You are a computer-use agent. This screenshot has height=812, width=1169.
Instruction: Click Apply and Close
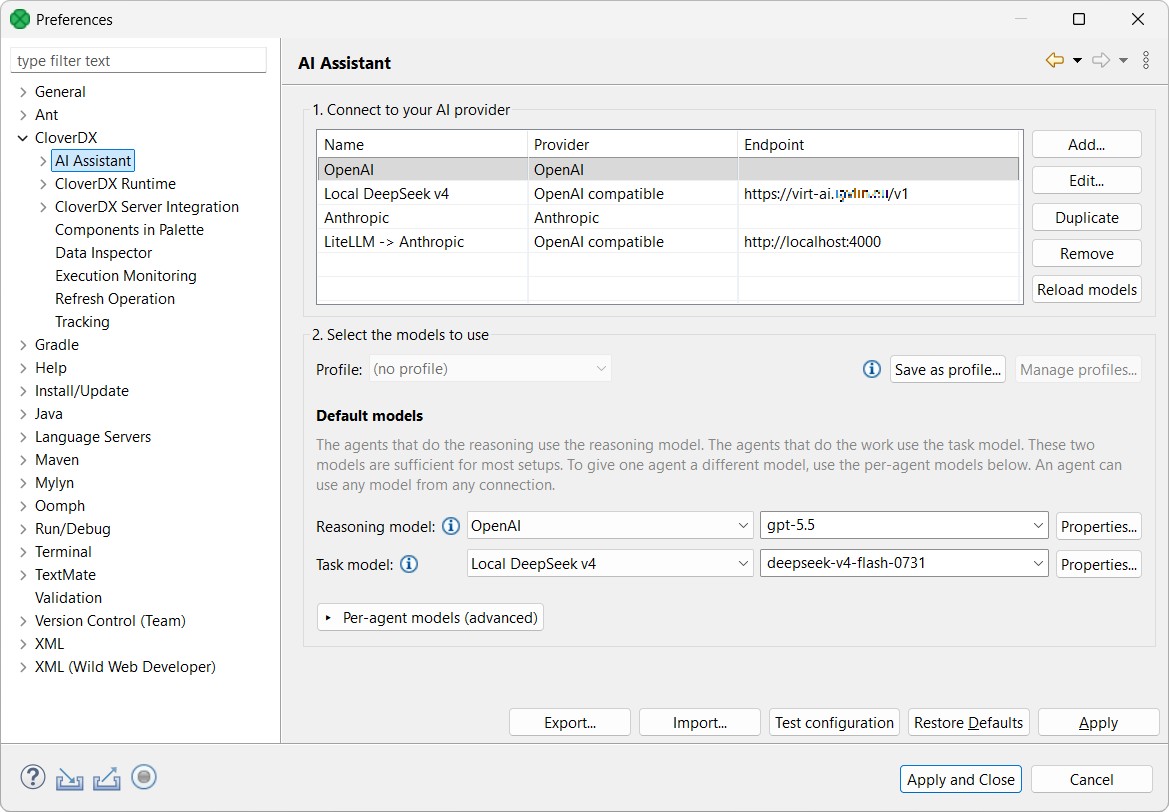point(960,779)
